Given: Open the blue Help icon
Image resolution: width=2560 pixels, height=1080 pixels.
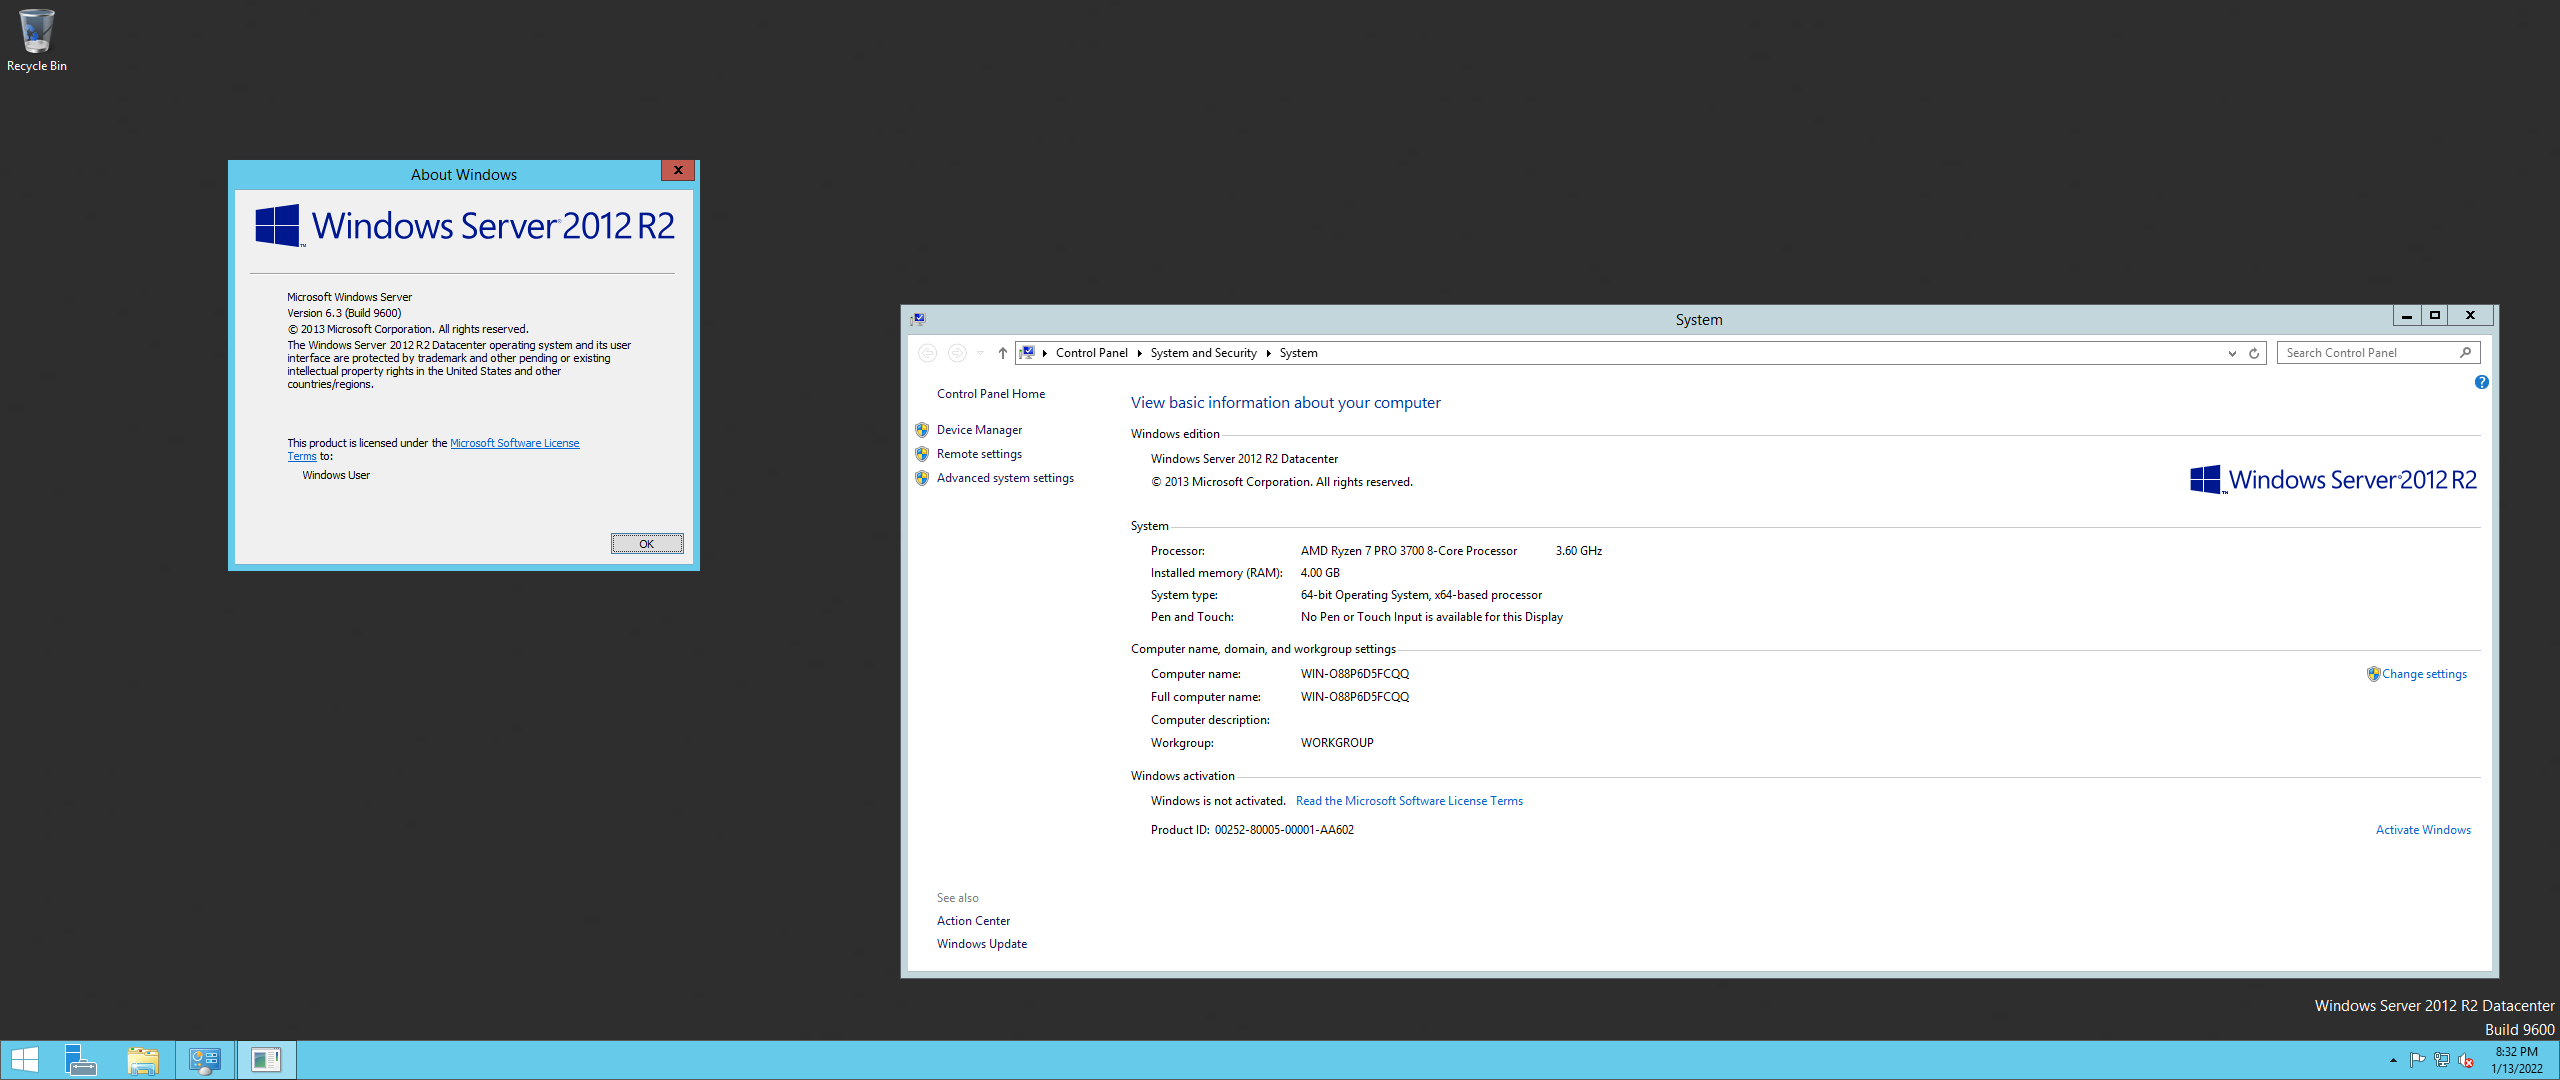Looking at the screenshot, I should tap(2481, 382).
